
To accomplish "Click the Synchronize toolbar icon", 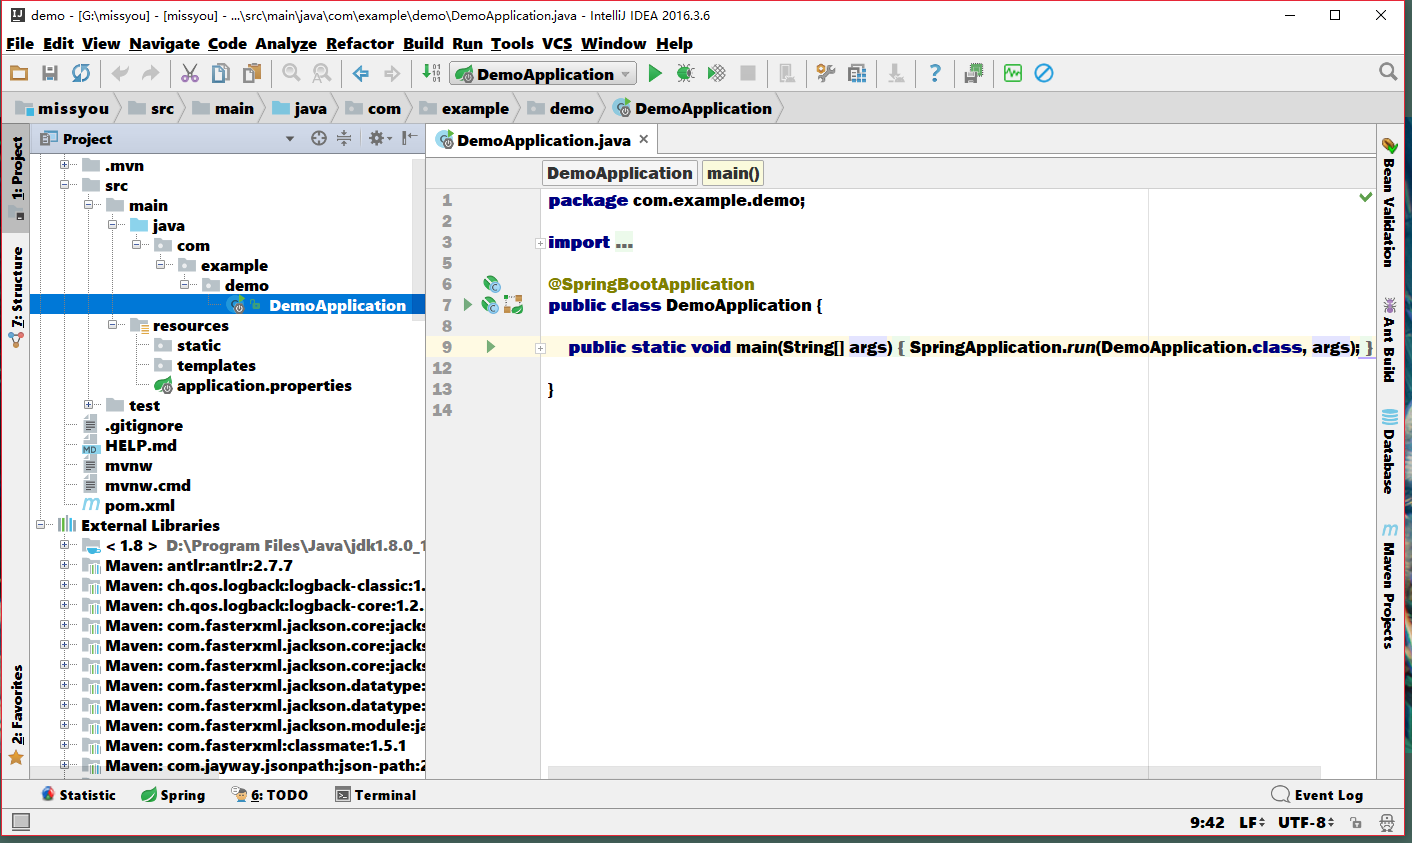I will coord(81,73).
